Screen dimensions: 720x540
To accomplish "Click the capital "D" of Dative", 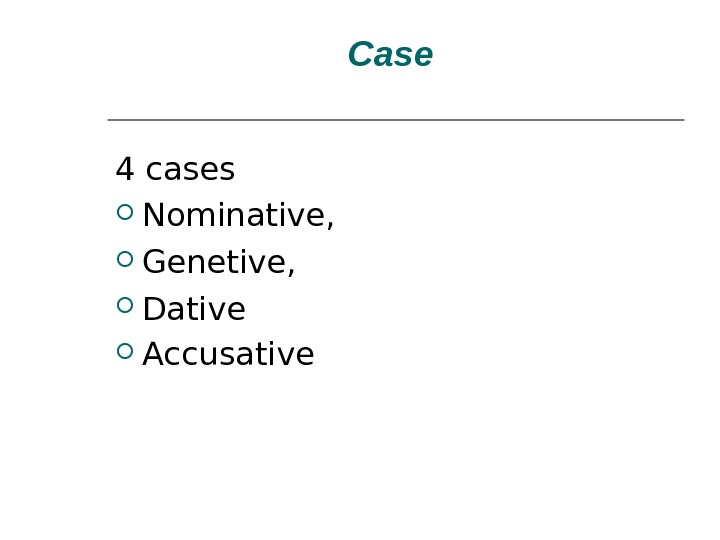I will click(x=154, y=309).
